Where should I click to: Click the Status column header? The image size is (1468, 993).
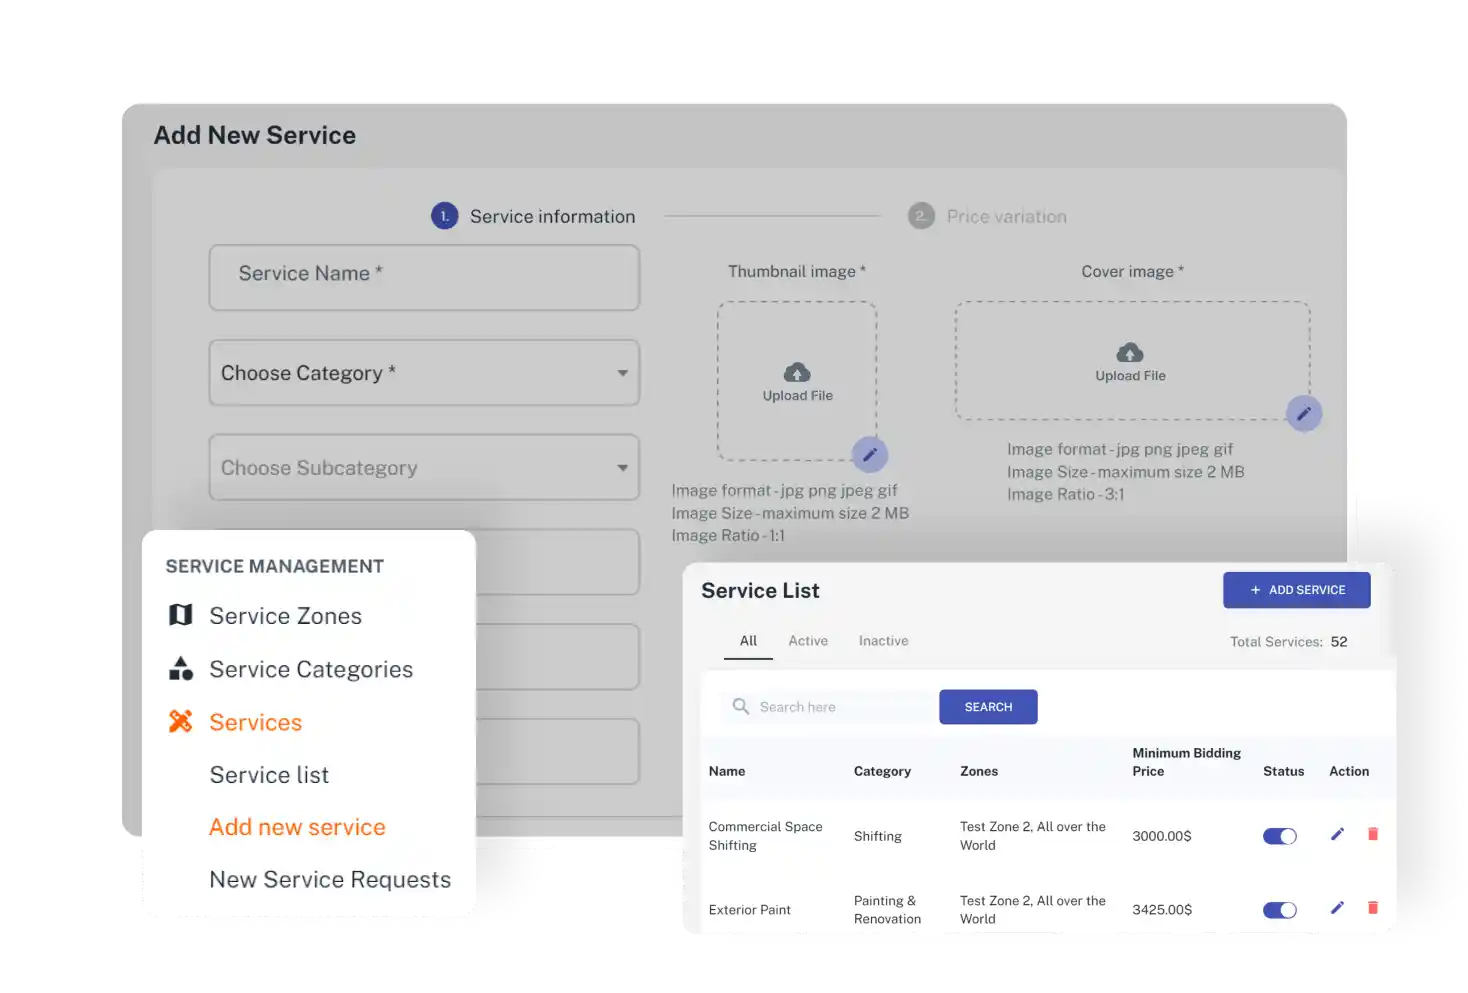point(1283,771)
